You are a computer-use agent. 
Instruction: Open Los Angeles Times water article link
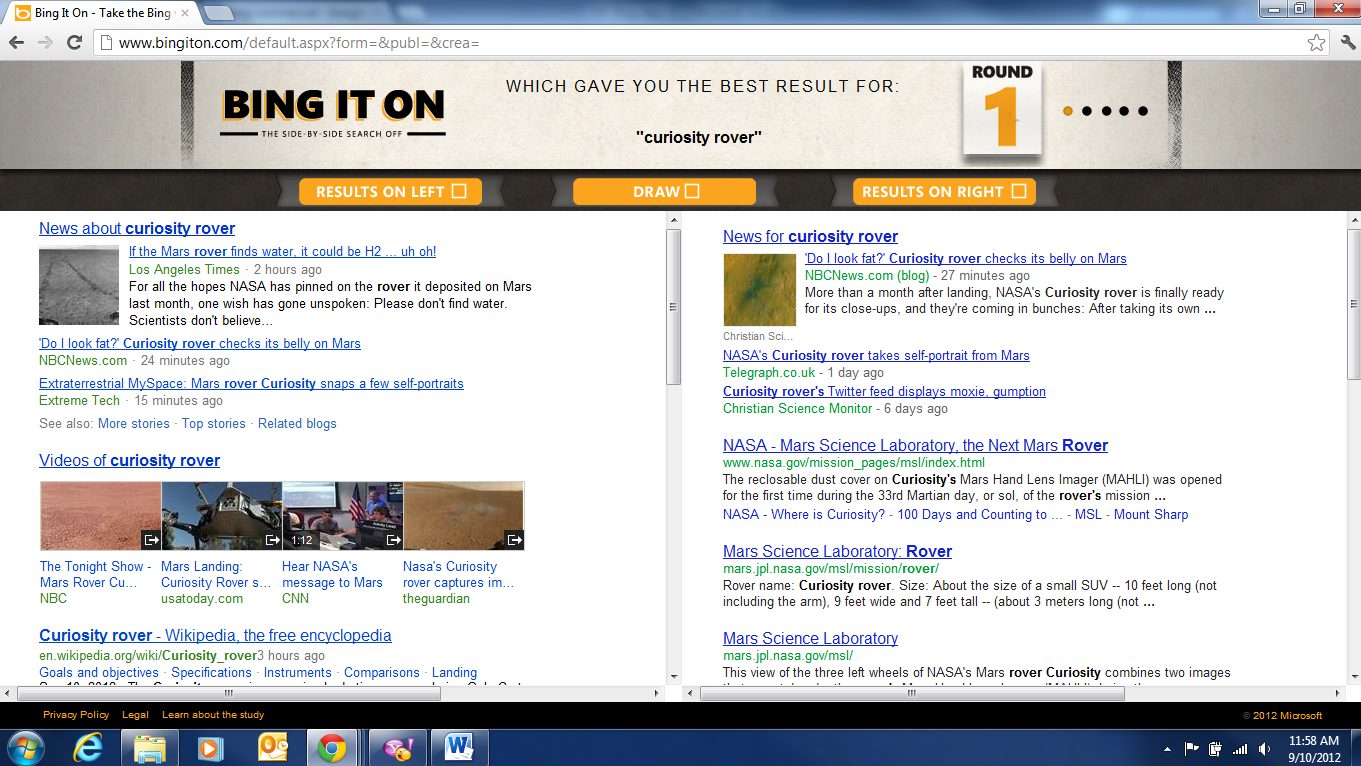pos(282,251)
